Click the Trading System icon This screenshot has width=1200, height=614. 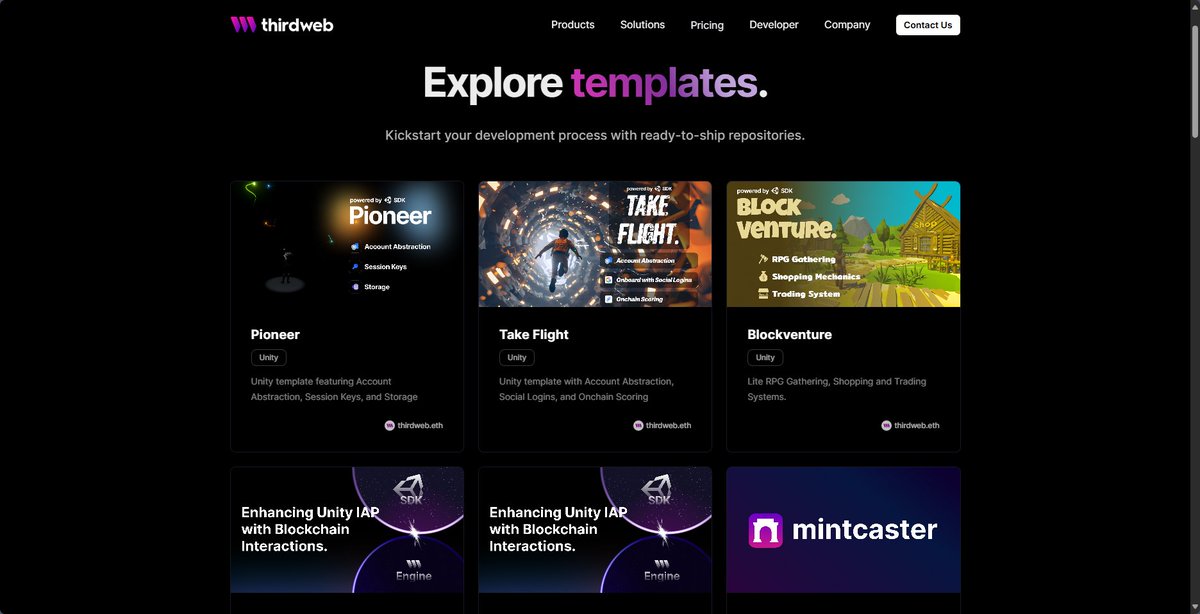pyautogui.click(x=763, y=294)
